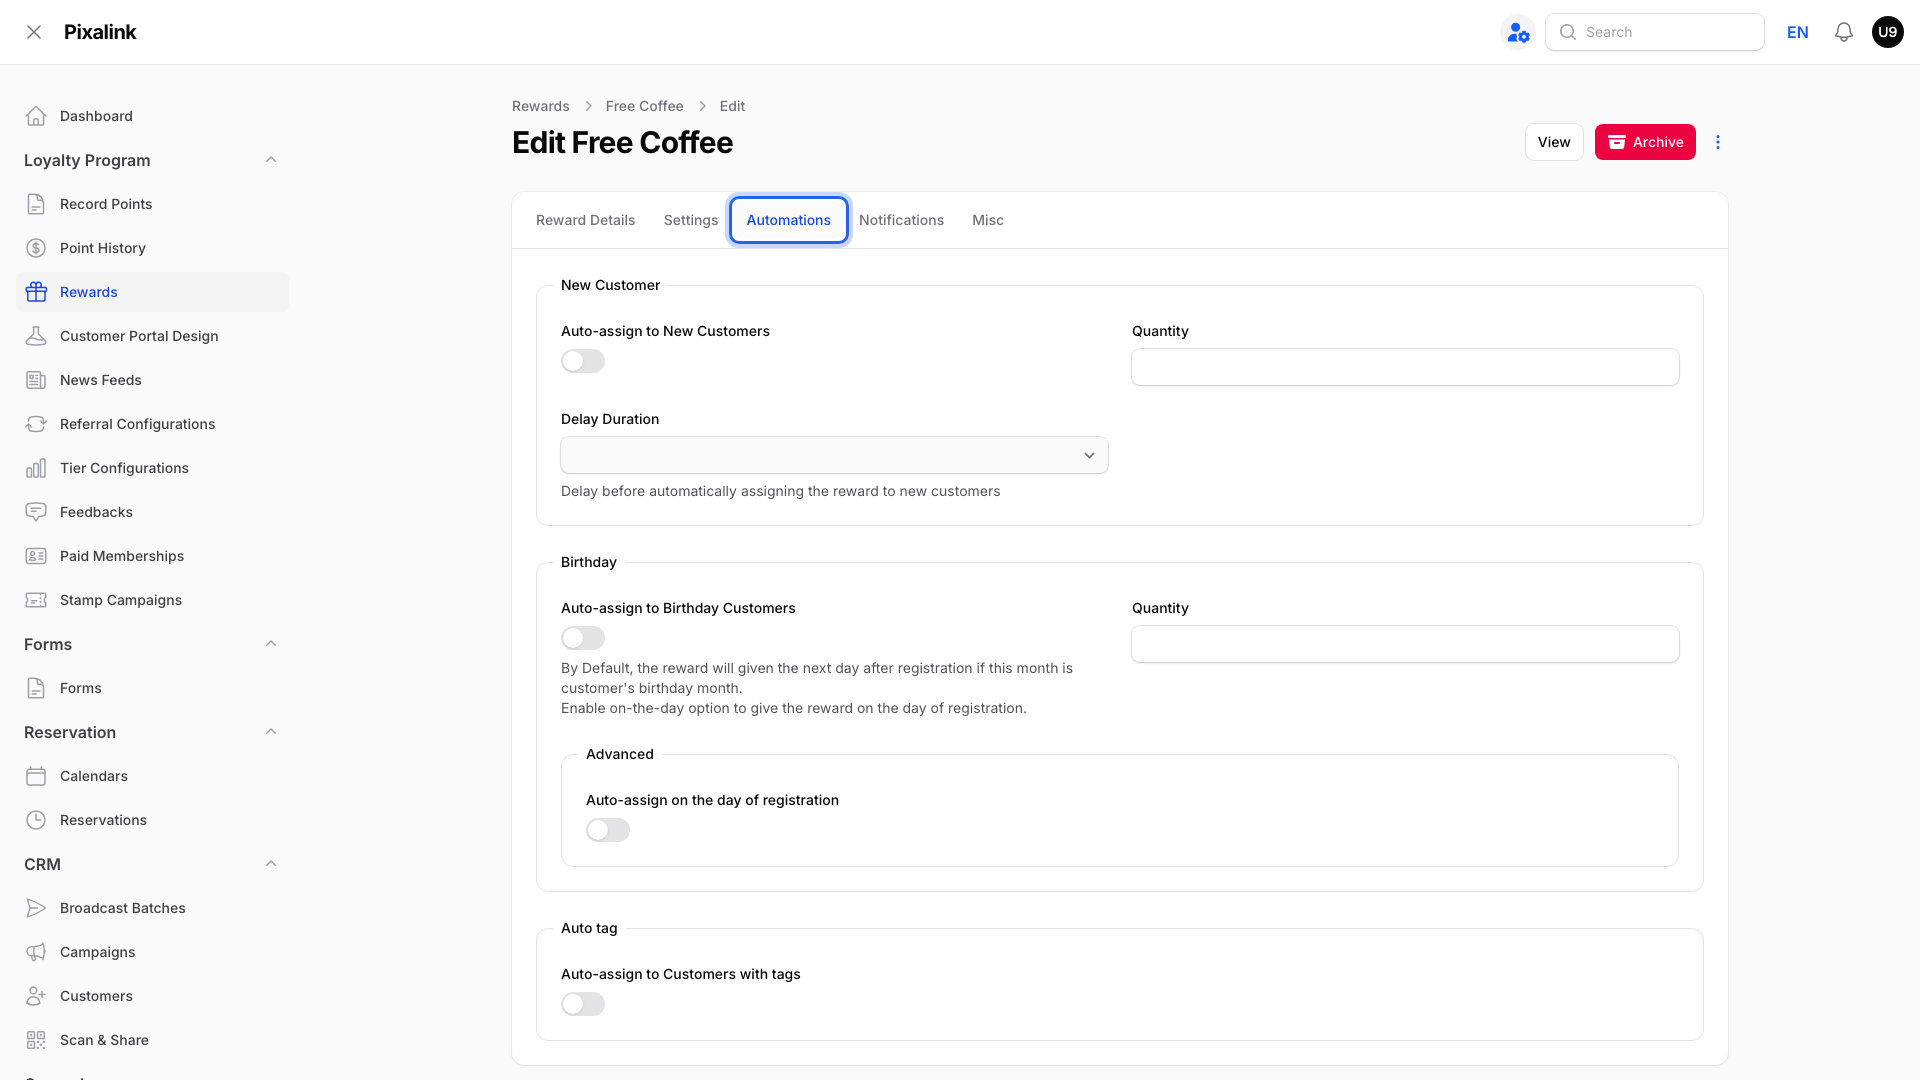Switch to the Misc tab
Screen dimensions: 1920x1080
tap(988, 220)
